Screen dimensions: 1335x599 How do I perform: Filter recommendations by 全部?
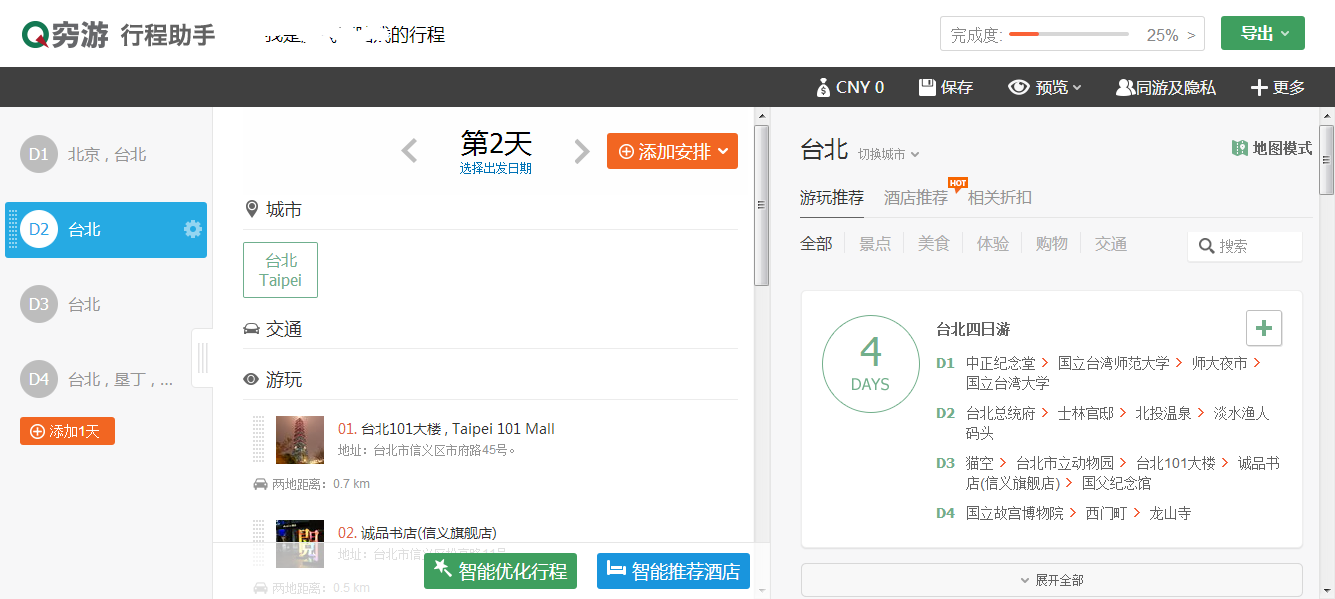point(816,244)
